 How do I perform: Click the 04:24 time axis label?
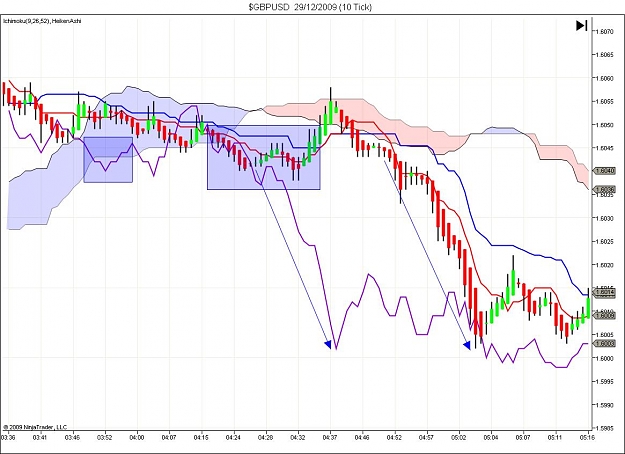(233, 437)
